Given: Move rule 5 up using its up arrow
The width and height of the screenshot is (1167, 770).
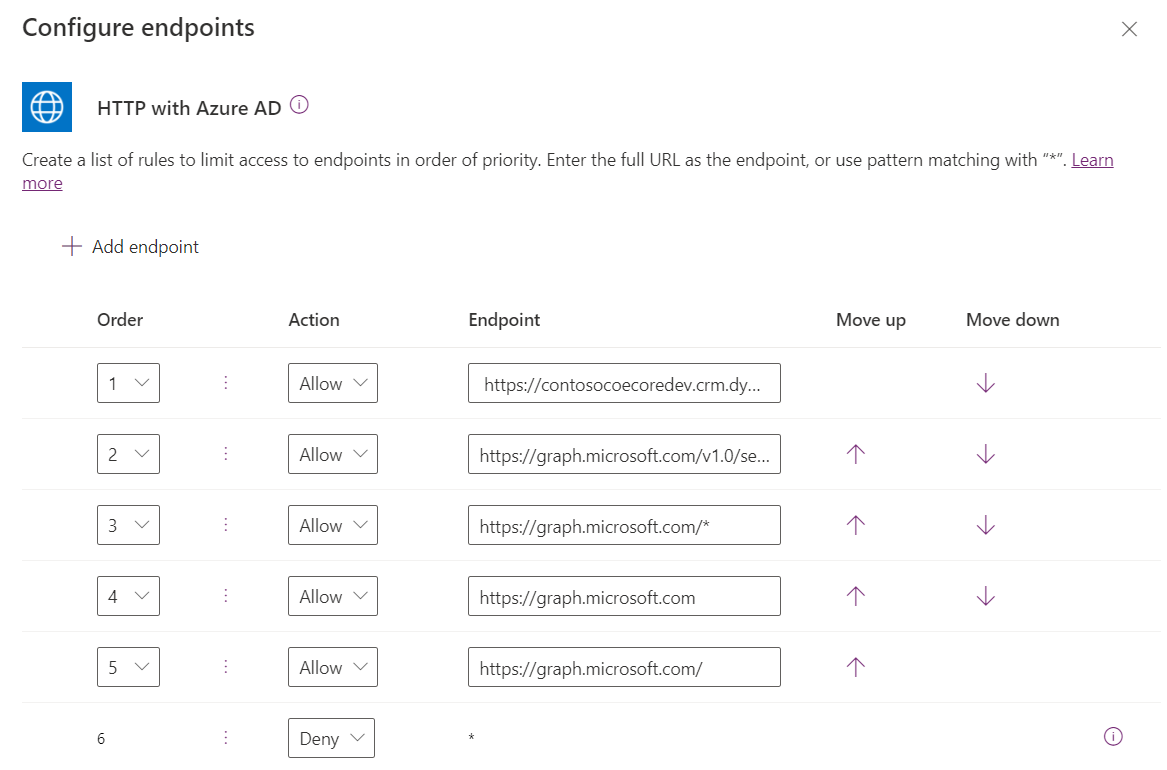Looking at the screenshot, I should point(855,666).
